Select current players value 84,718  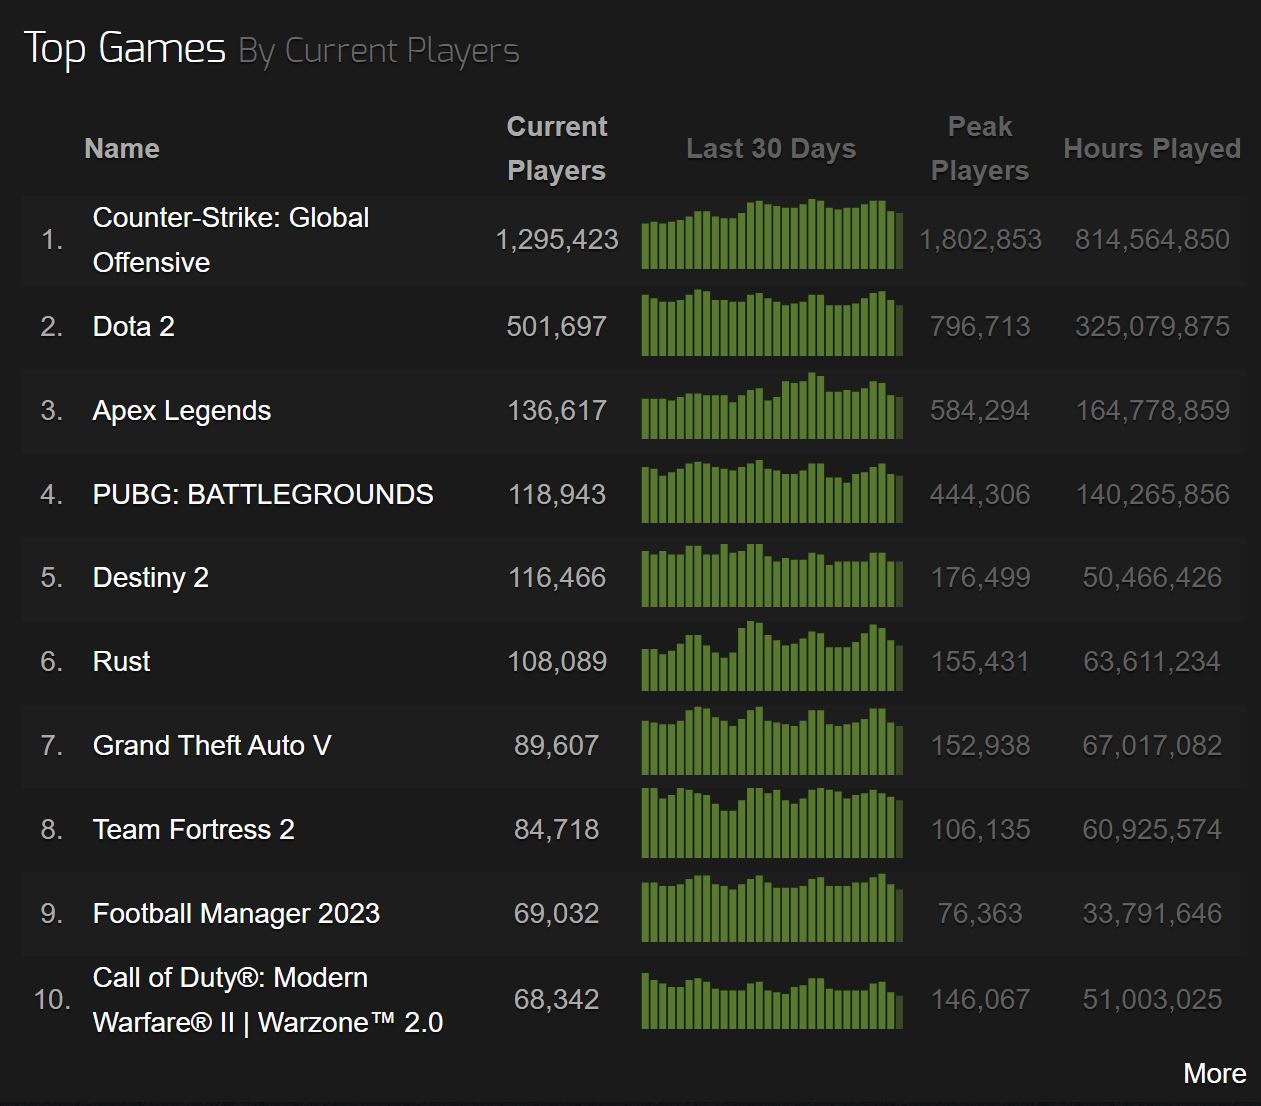pos(557,829)
